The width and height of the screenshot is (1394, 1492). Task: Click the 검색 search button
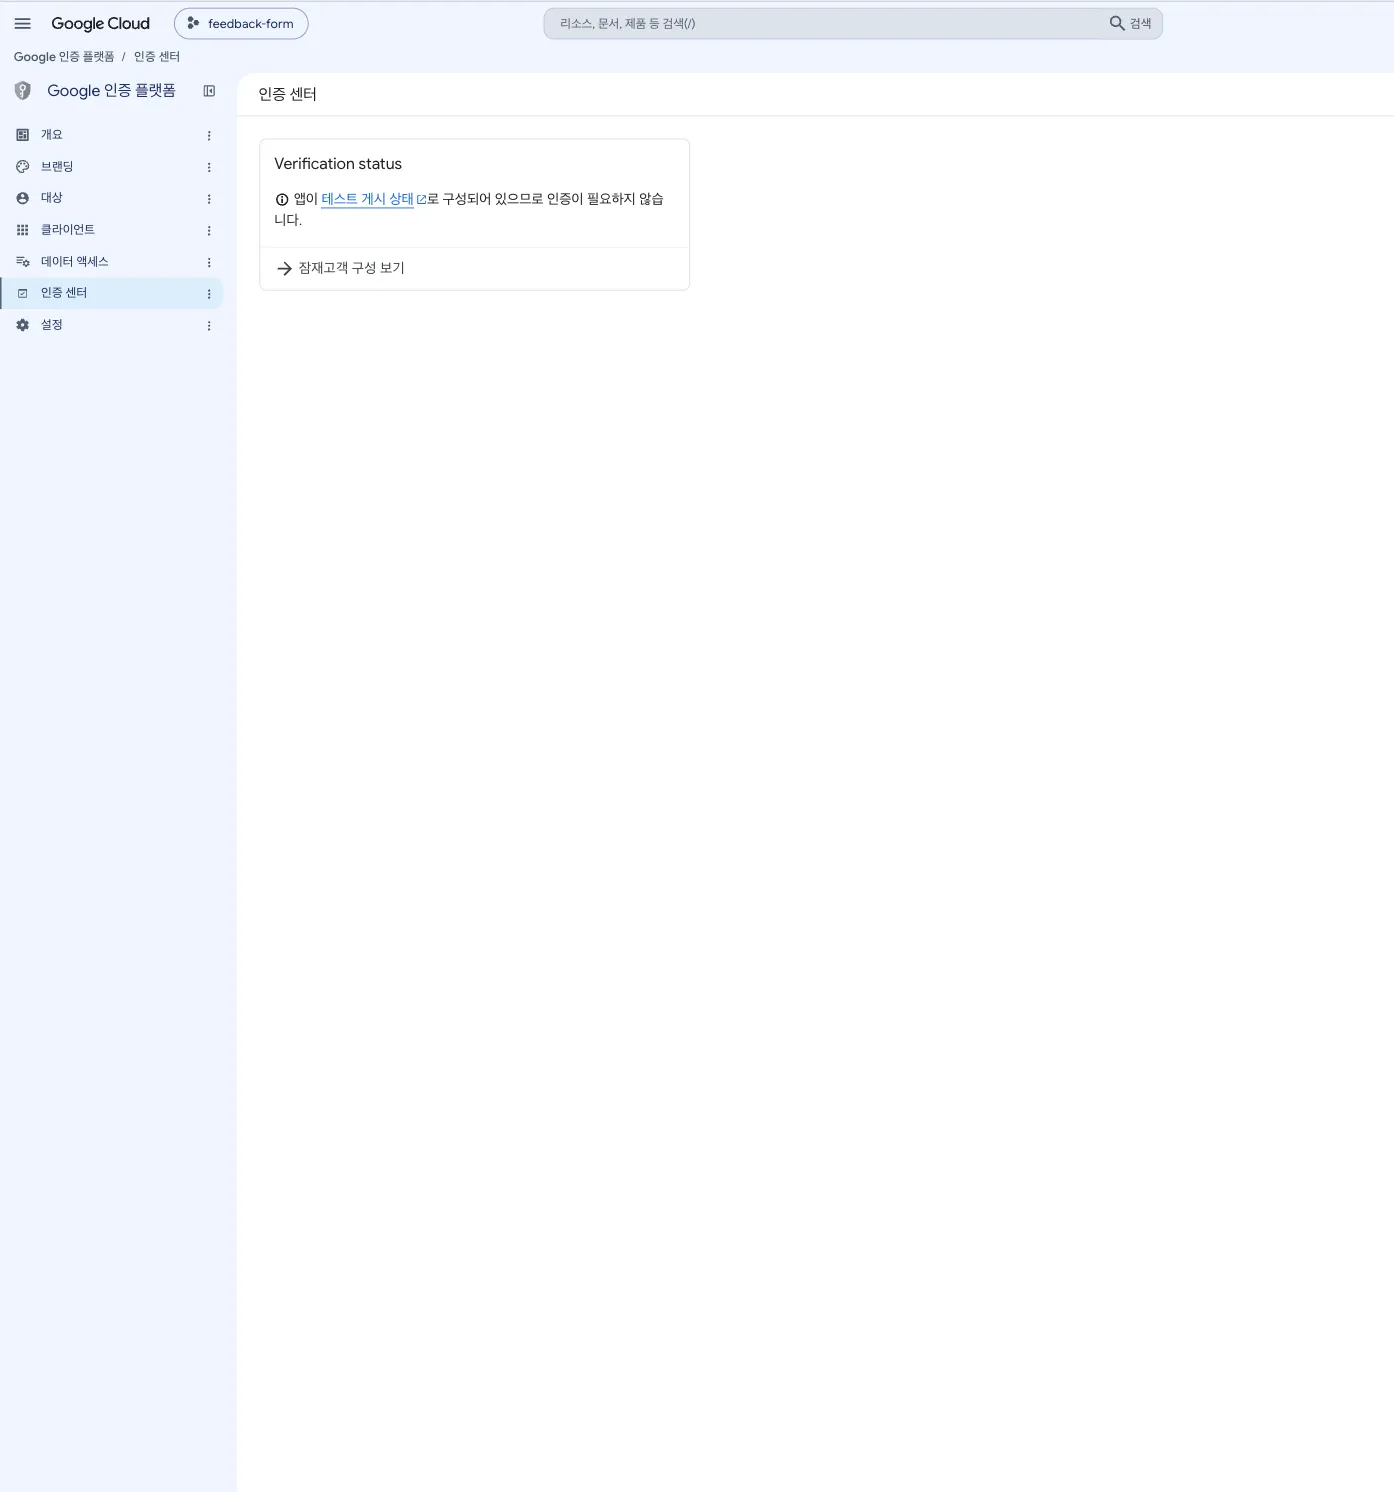(1131, 24)
